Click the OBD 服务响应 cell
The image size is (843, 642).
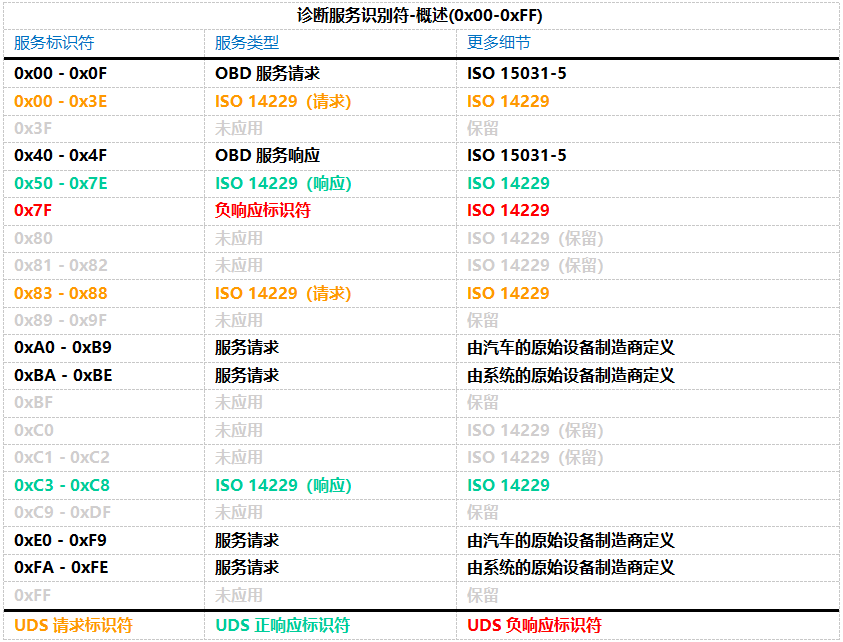[267, 156]
